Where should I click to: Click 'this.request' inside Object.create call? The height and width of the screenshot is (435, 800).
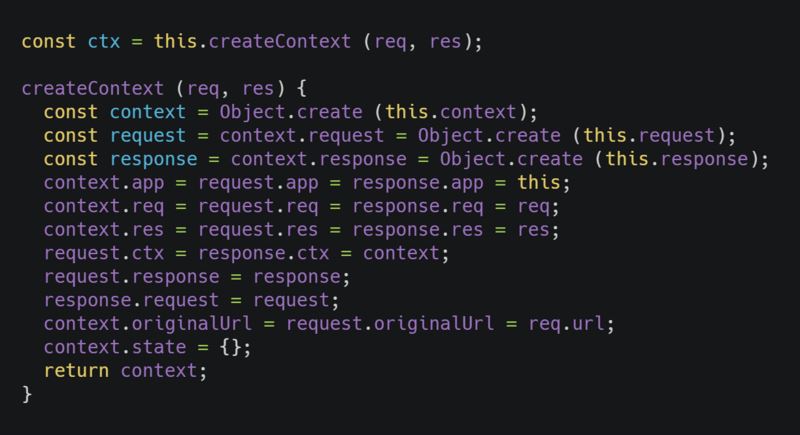click(649, 136)
